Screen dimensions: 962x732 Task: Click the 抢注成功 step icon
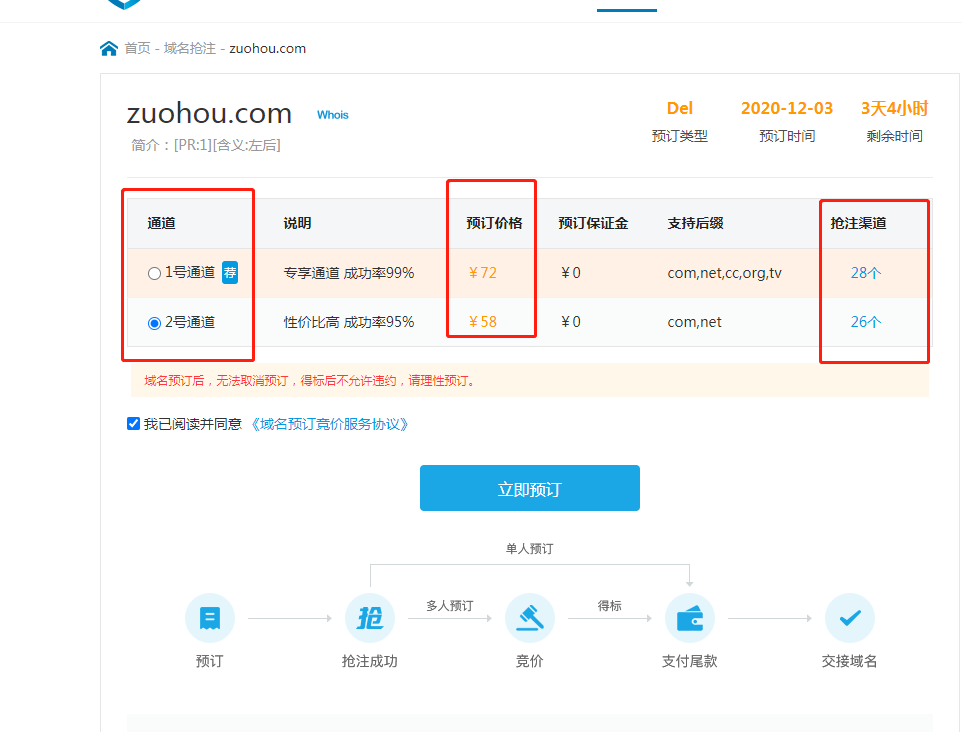[370, 618]
